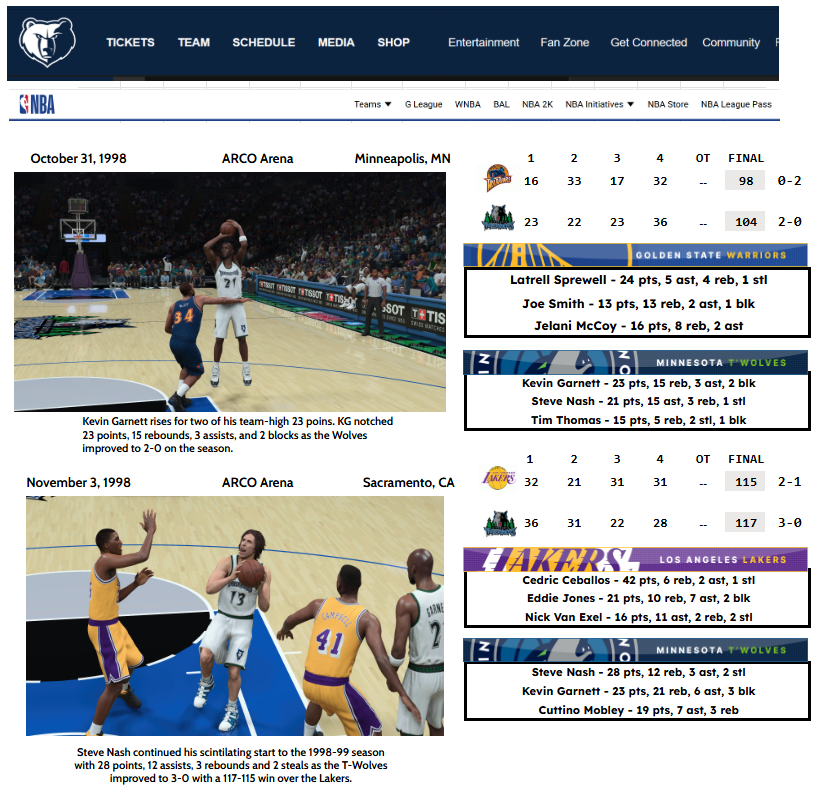Click the Timberwolves final score 117
Image resolution: width=822 pixels, height=786 pixels.
tap(745, 522)
